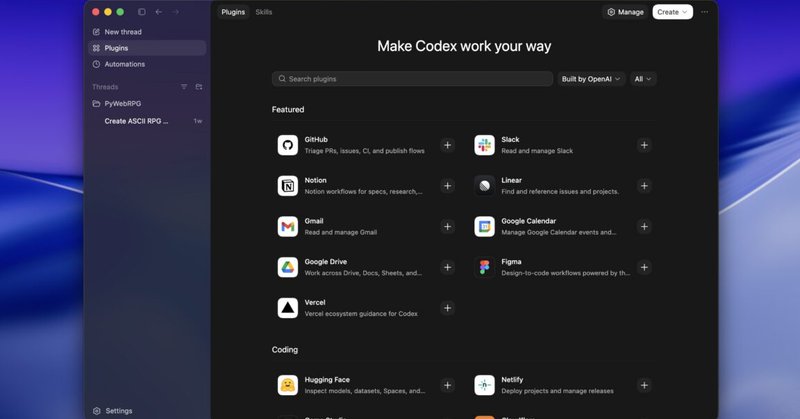Open Settings at sidebar bottom
The height and width of the screenshot is (419, 800).
[x=113, y=411]
